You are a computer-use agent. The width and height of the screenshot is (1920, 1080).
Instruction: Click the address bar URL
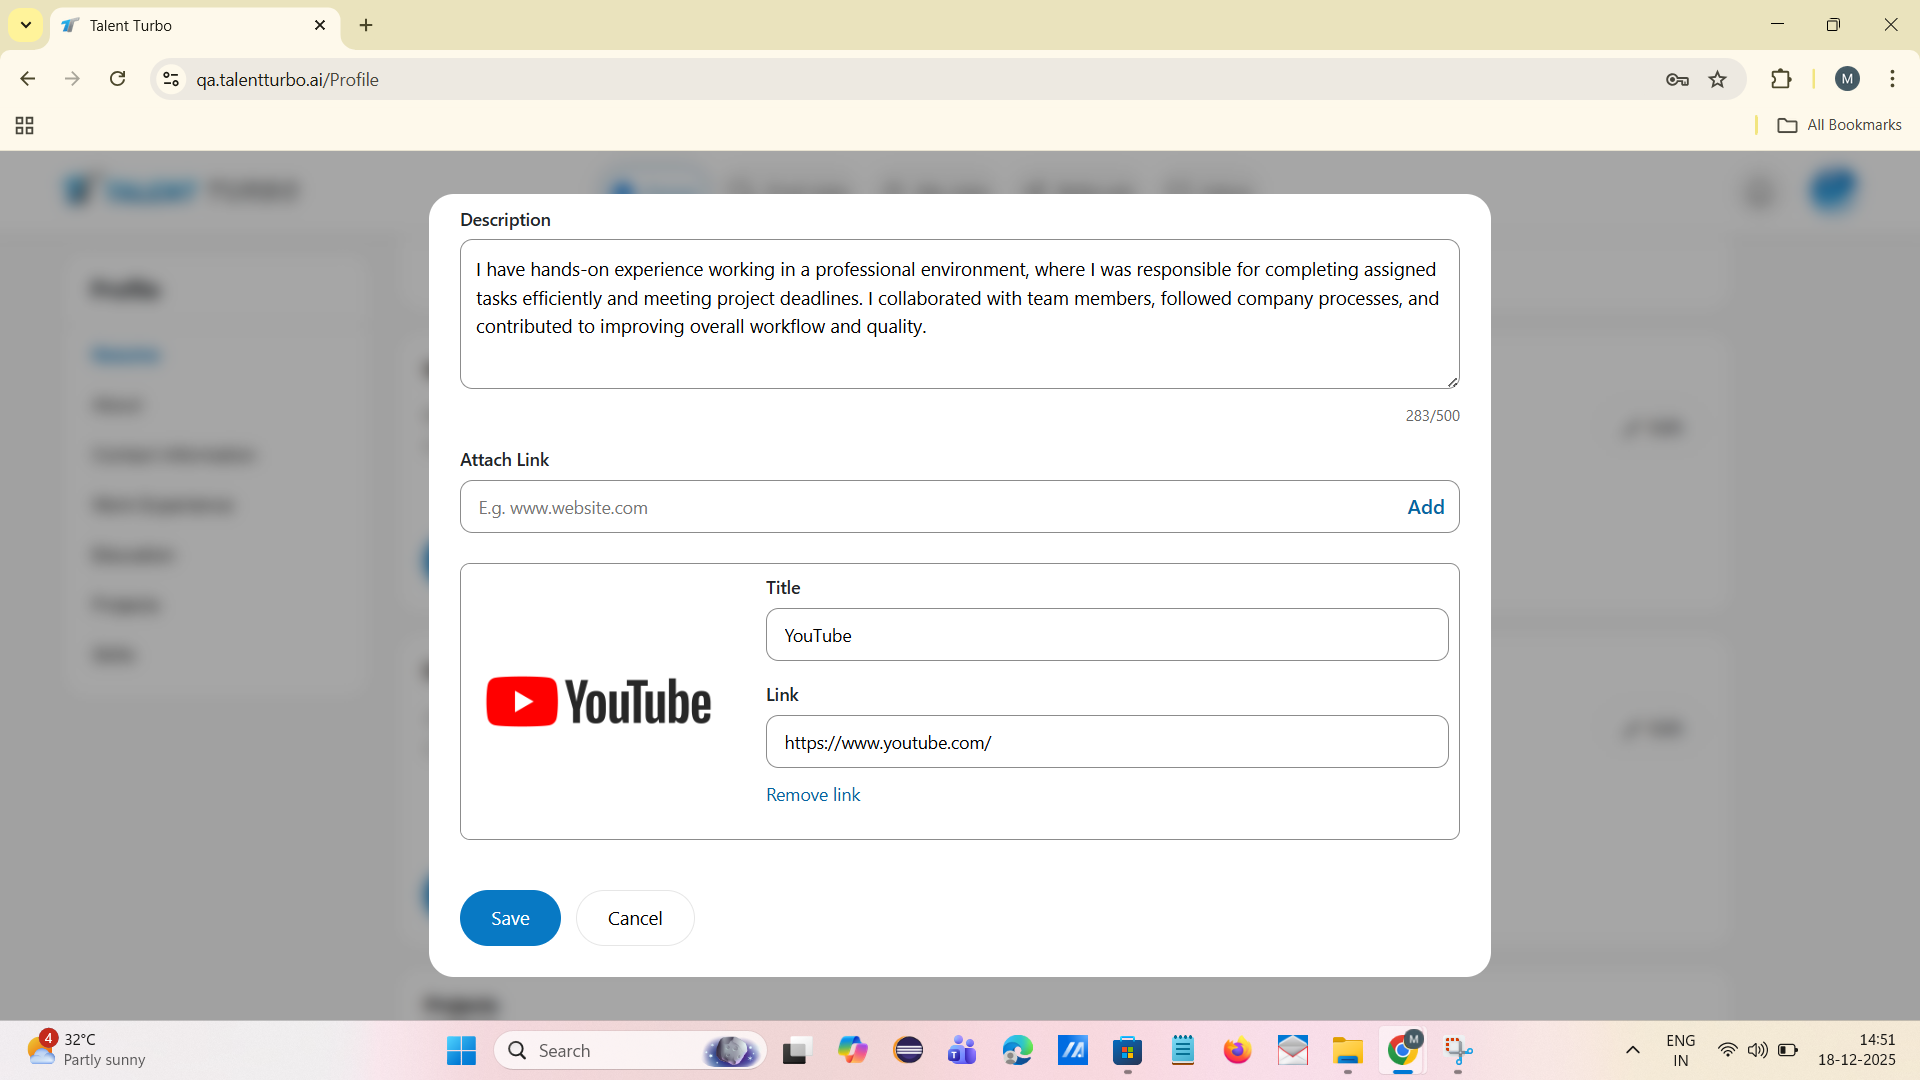click(x=287, y=80)
